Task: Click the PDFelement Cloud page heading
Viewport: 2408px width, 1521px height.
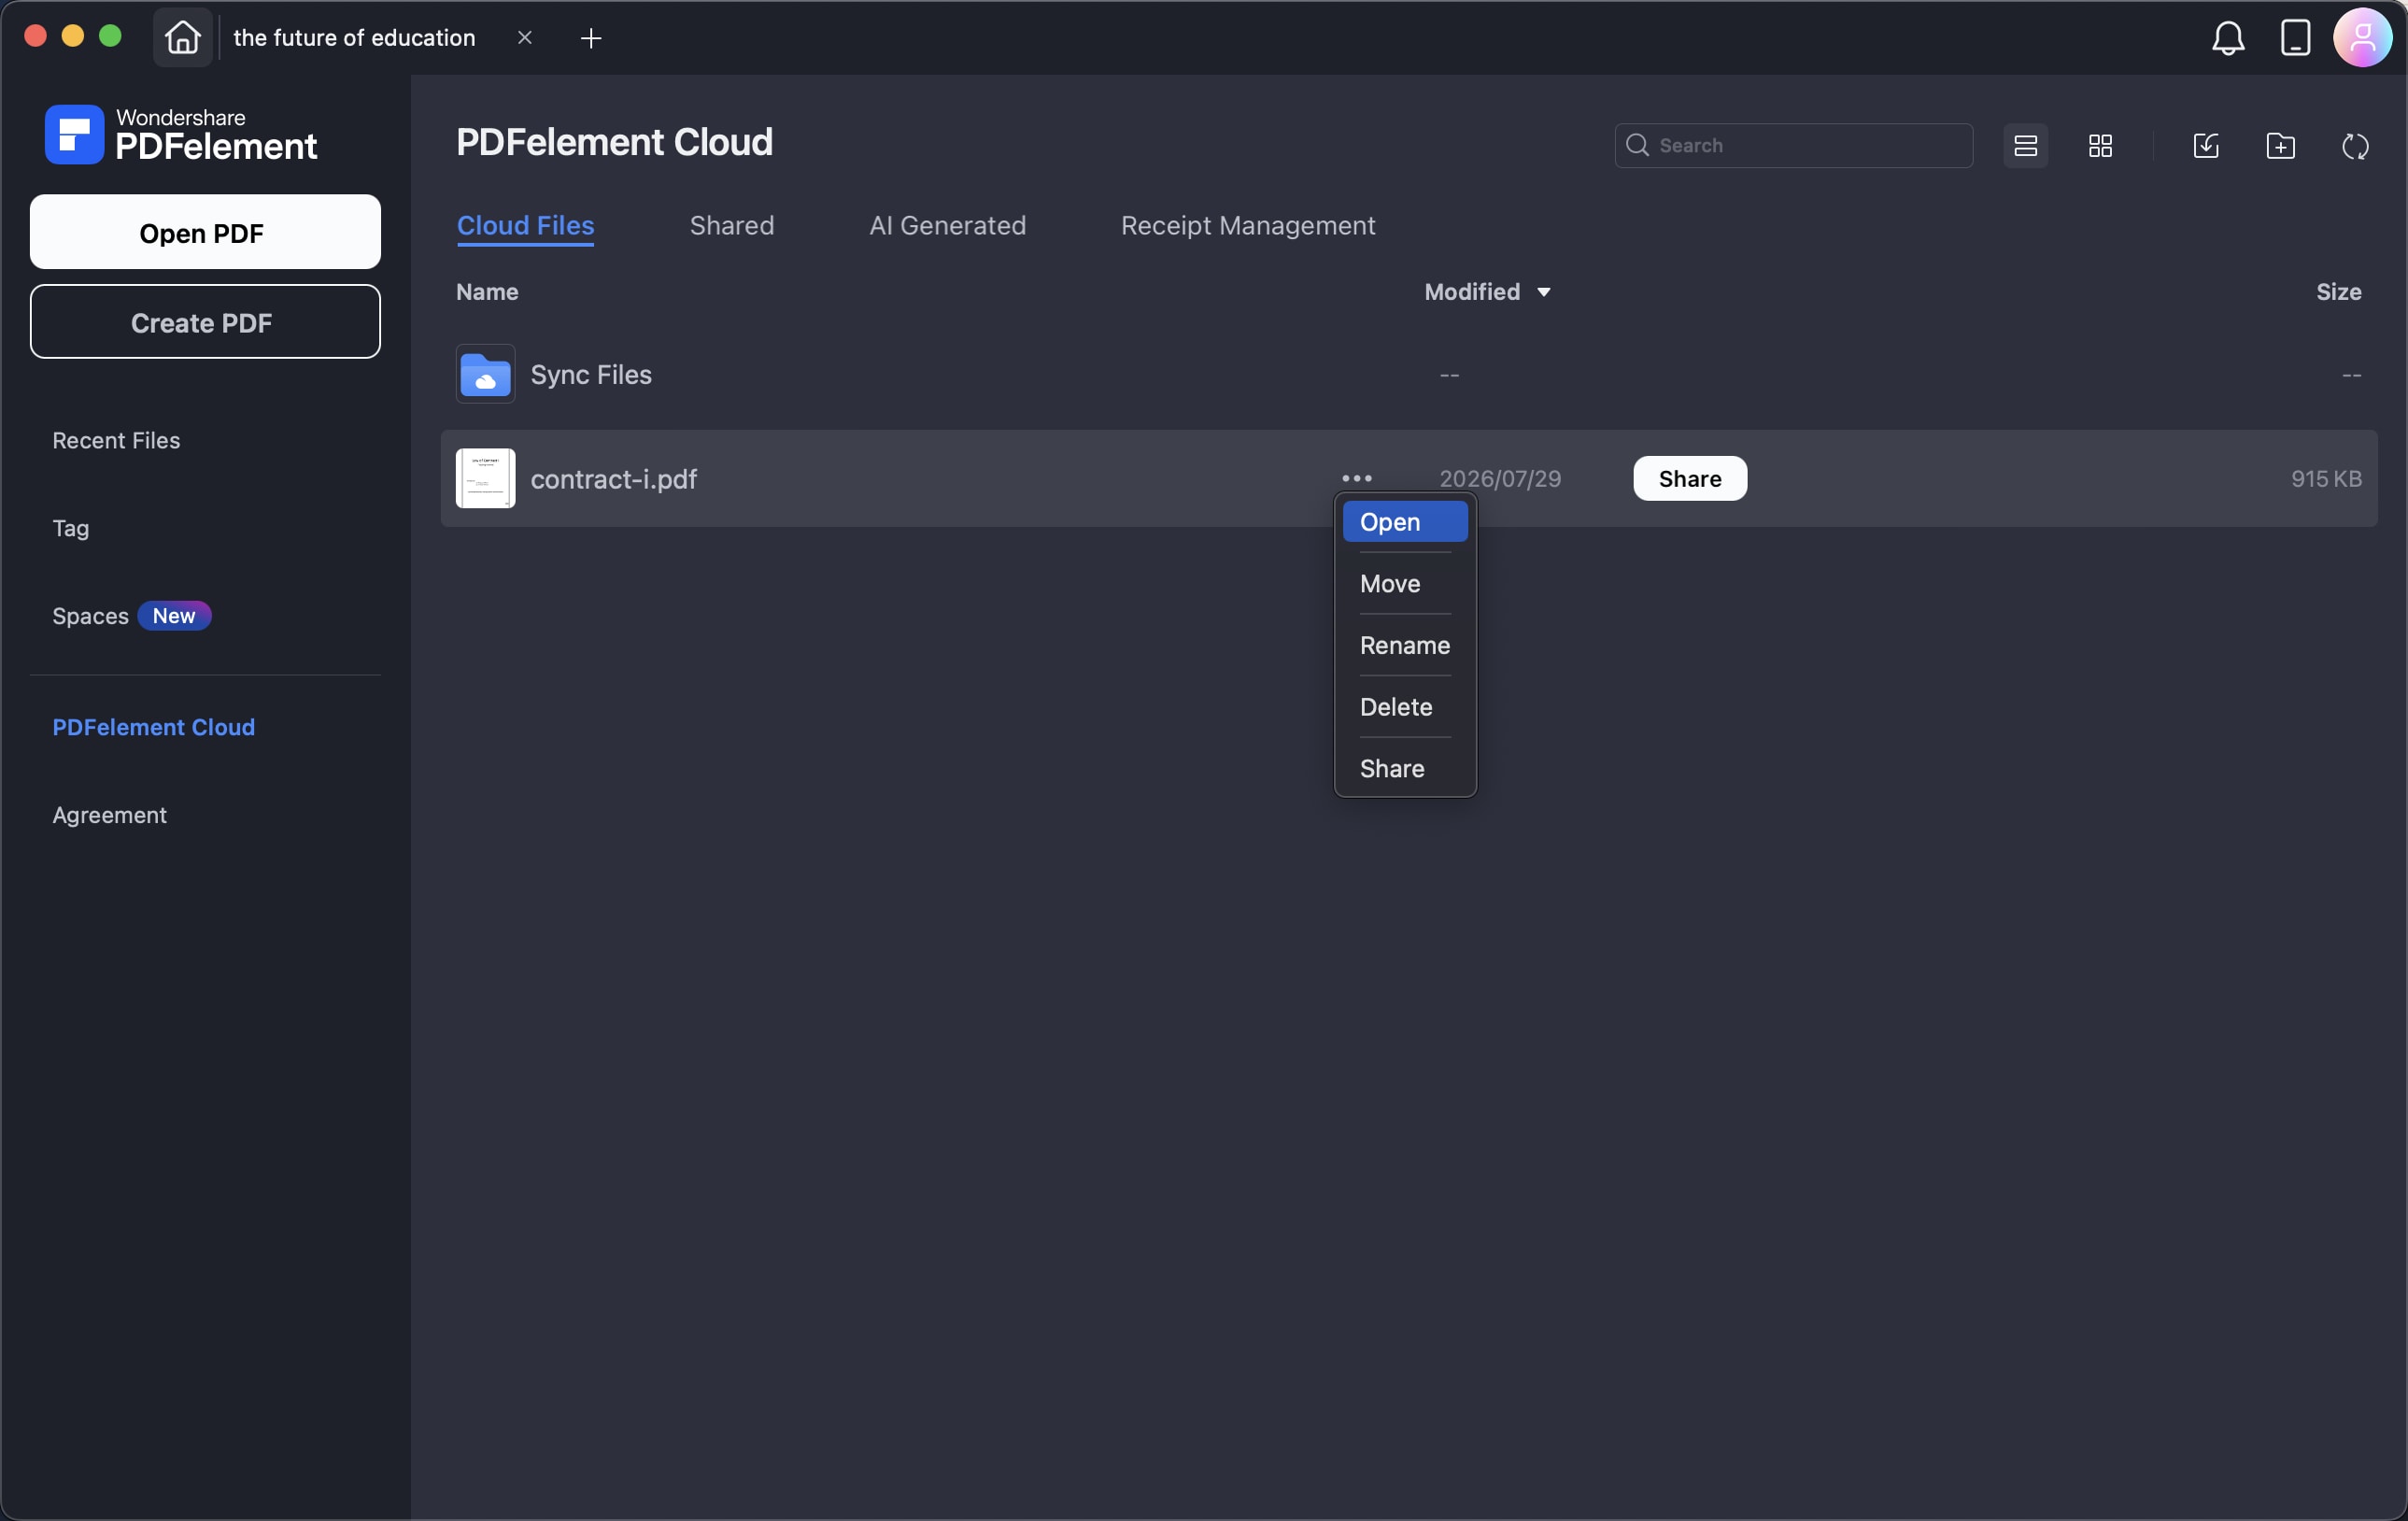Action: (614, 142)
